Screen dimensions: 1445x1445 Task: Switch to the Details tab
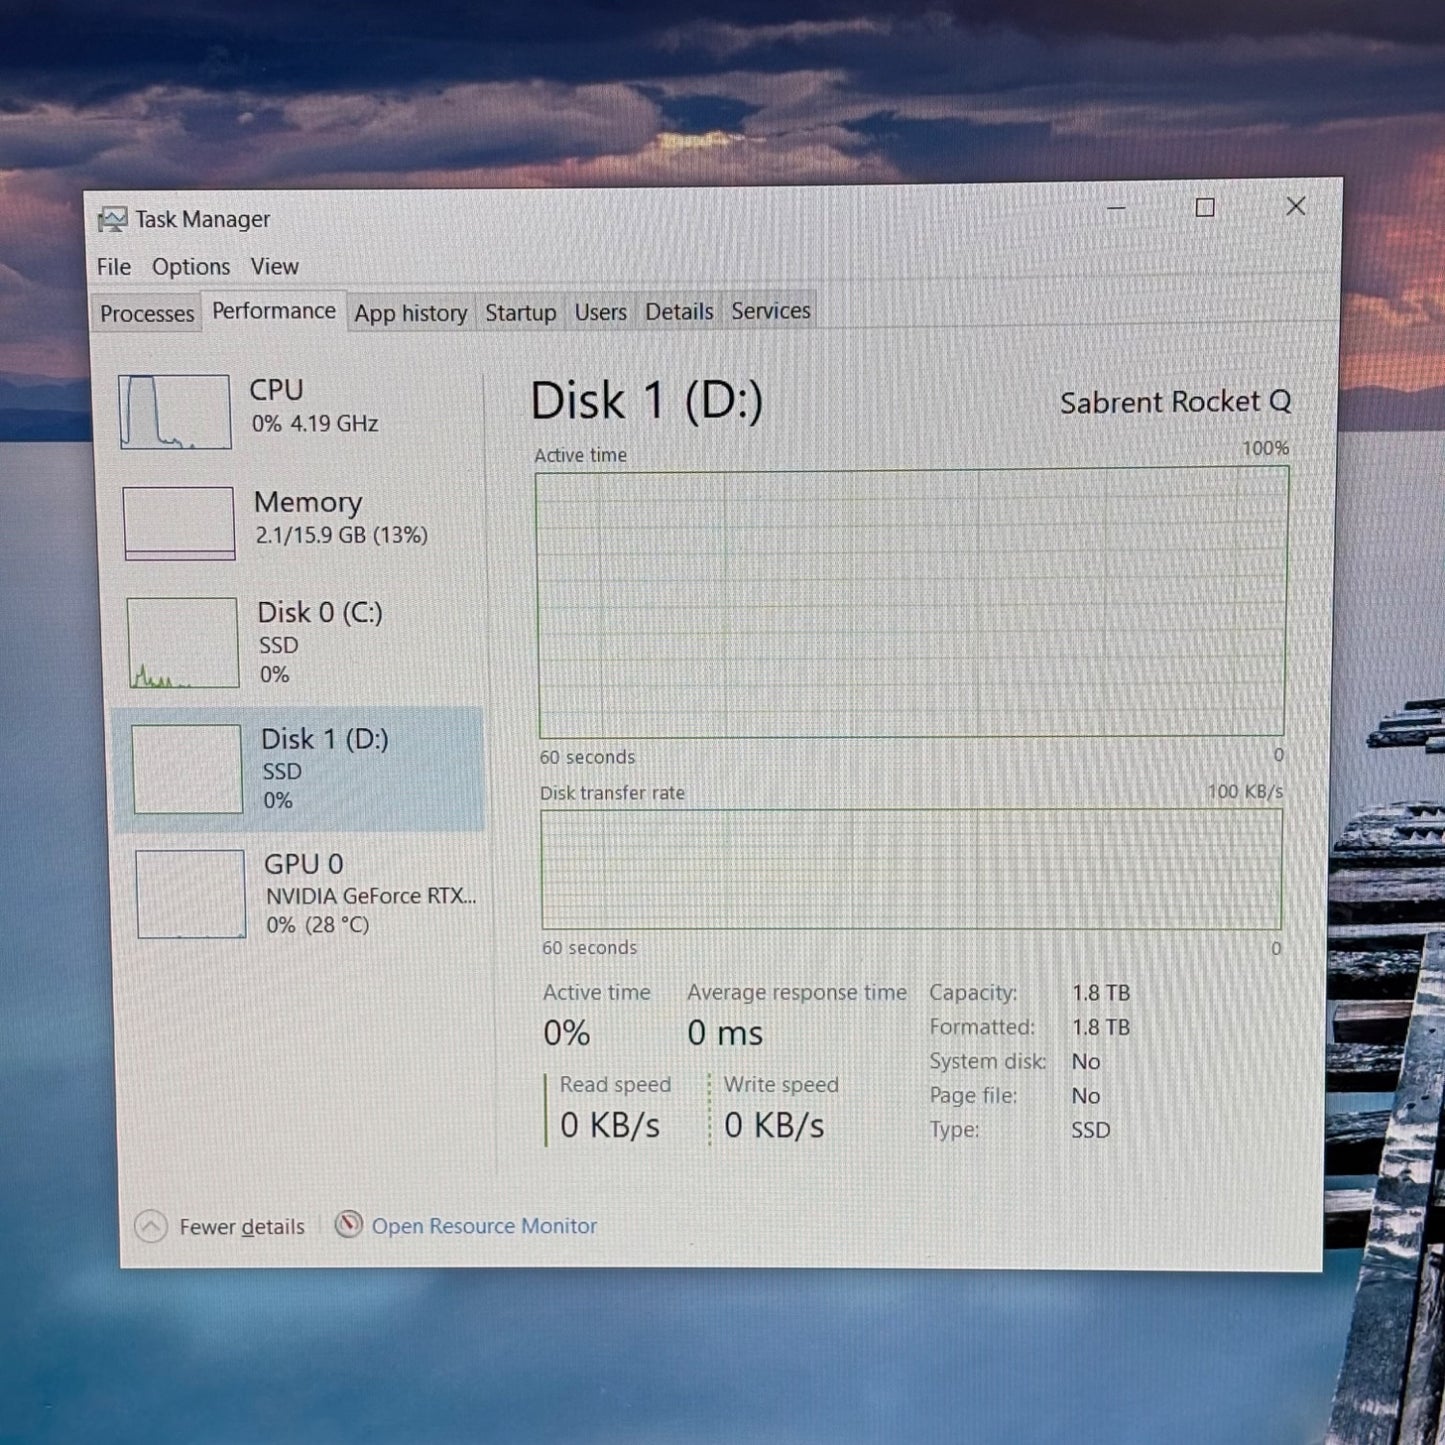[679, 312]
